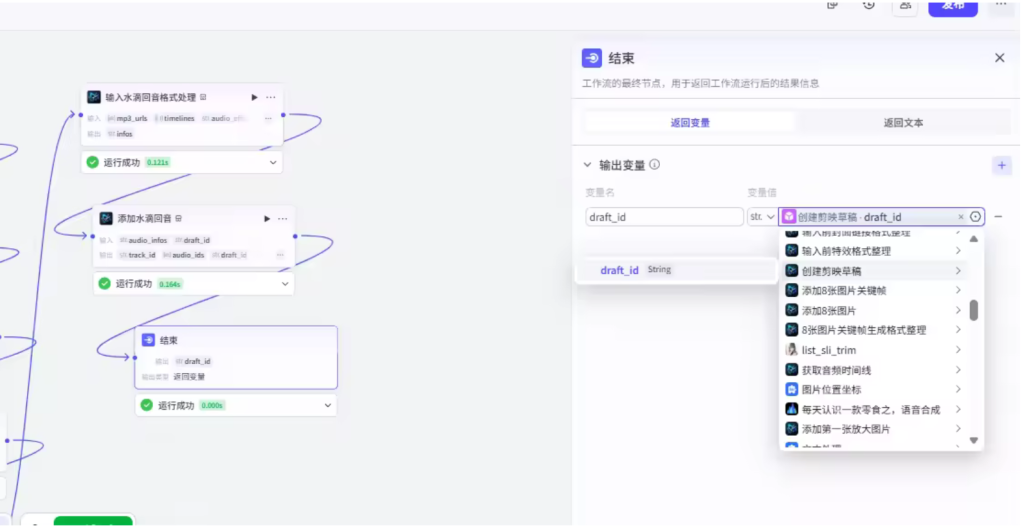This screenshot has width=1024, height=526.
Task: Select 获取音频时间线 in the node list
Action: point(838,370)
